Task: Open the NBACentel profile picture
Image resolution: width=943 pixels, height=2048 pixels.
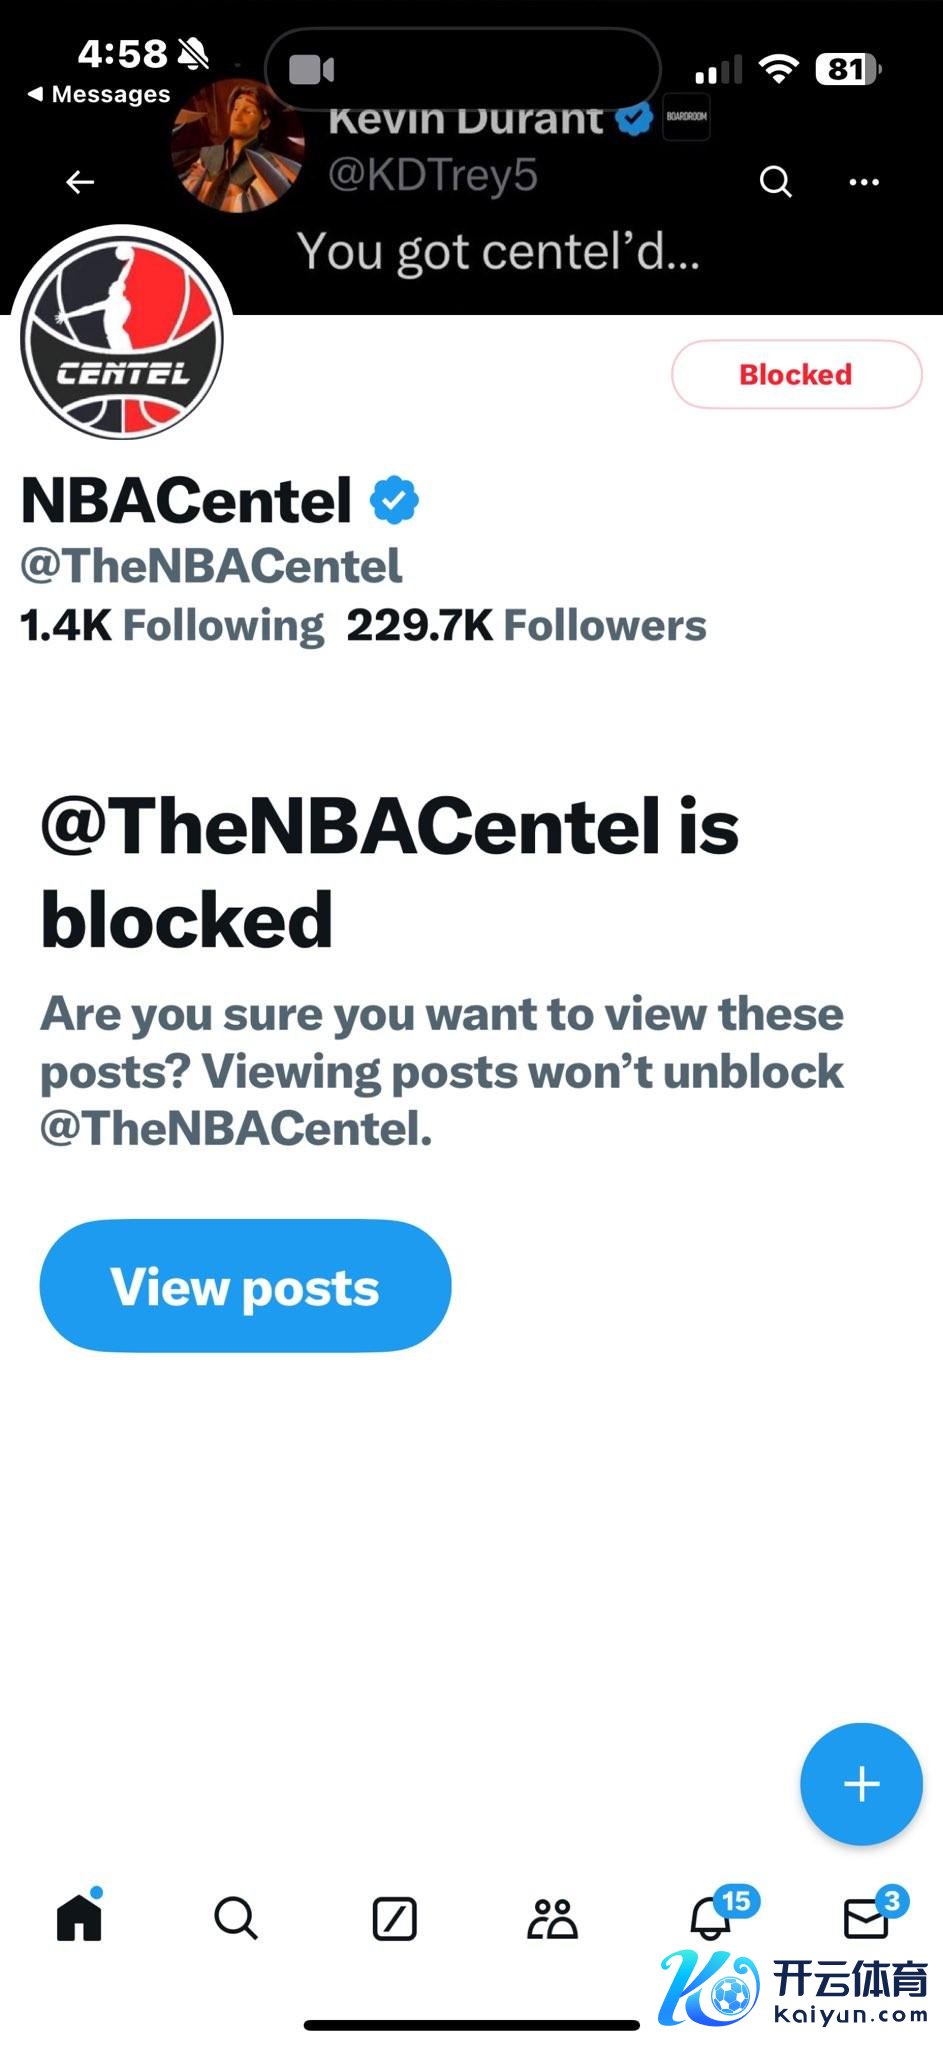Action: tap(122, 338)
